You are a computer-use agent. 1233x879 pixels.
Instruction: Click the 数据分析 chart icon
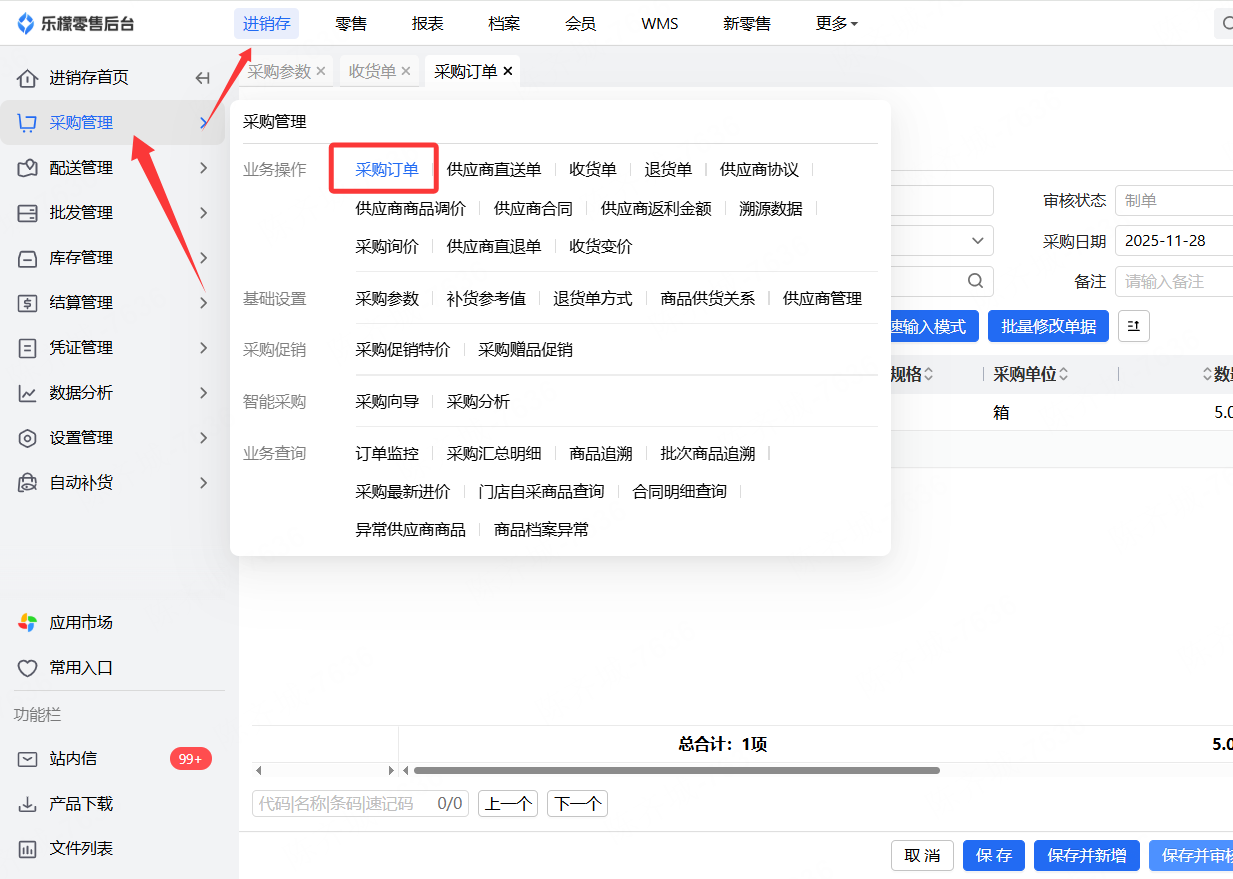pos(28,393)
